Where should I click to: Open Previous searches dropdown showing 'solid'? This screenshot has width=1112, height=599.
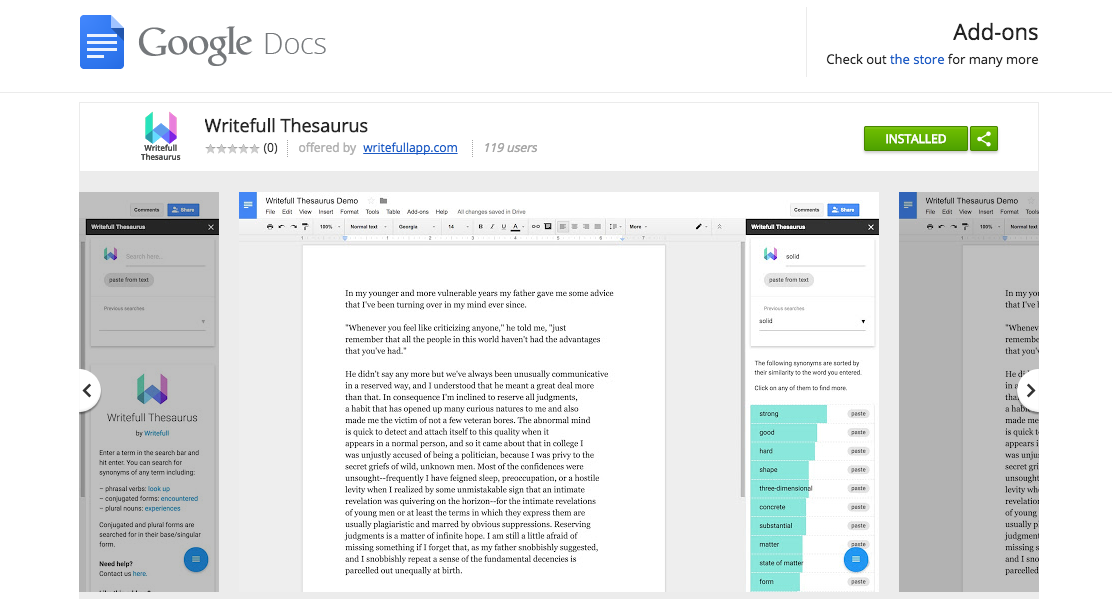[812, 322]
